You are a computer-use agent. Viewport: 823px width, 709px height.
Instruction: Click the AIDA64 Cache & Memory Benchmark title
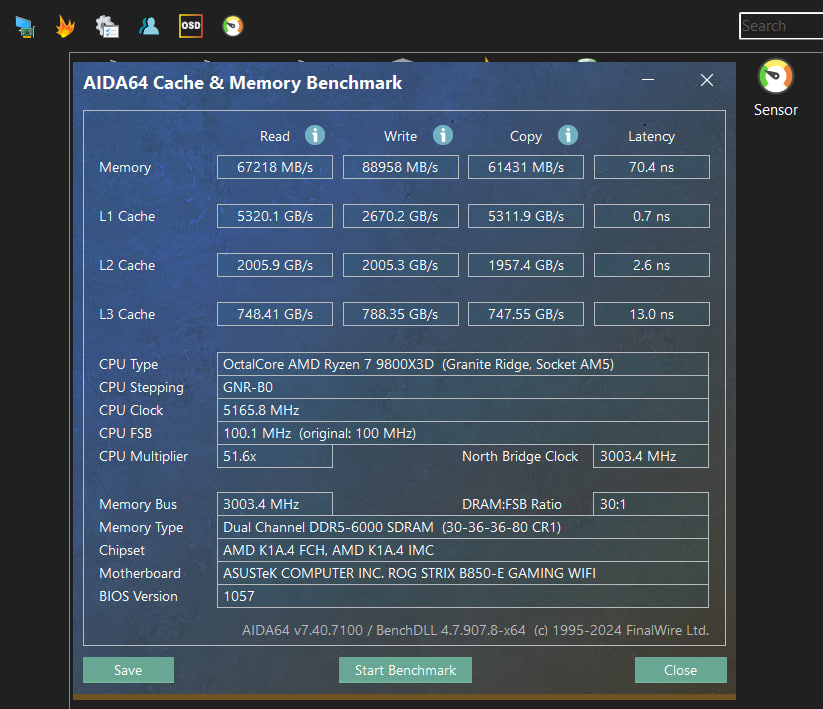242,83
